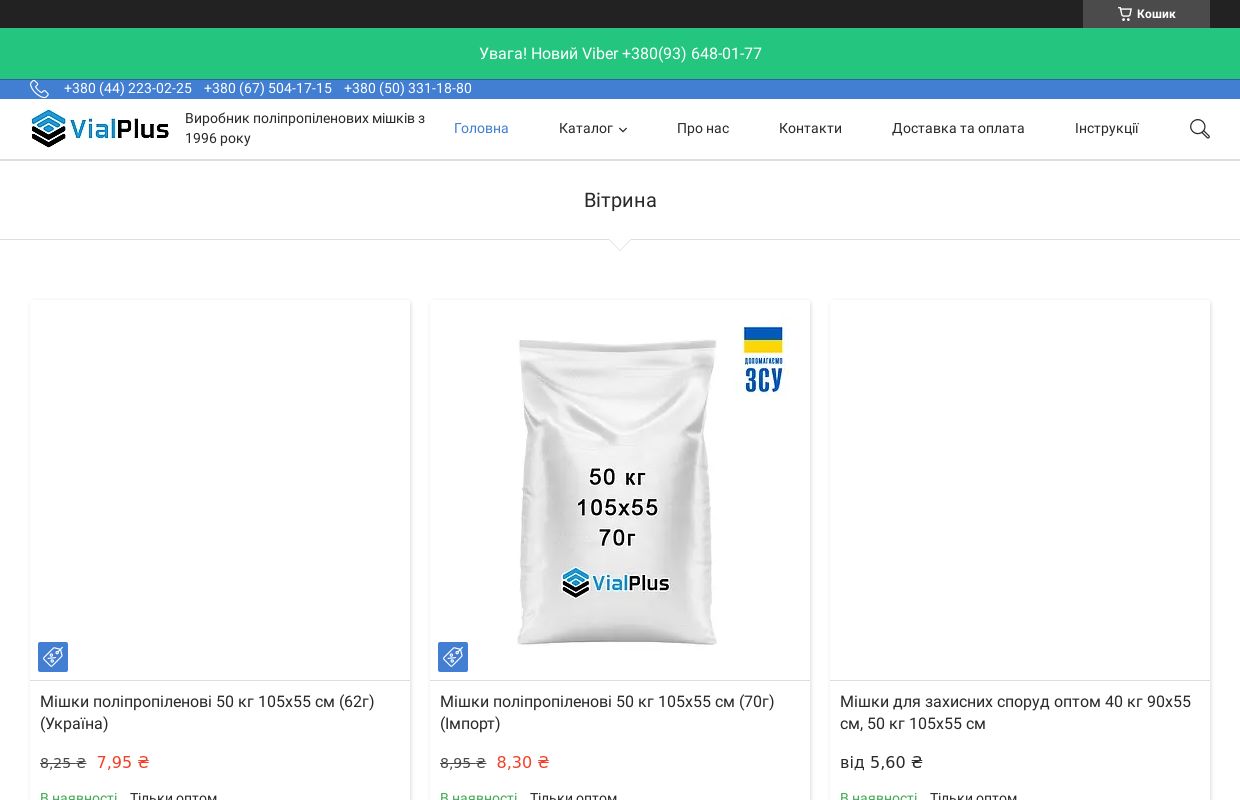Open site search magnifier icon

click(1200, 129)
